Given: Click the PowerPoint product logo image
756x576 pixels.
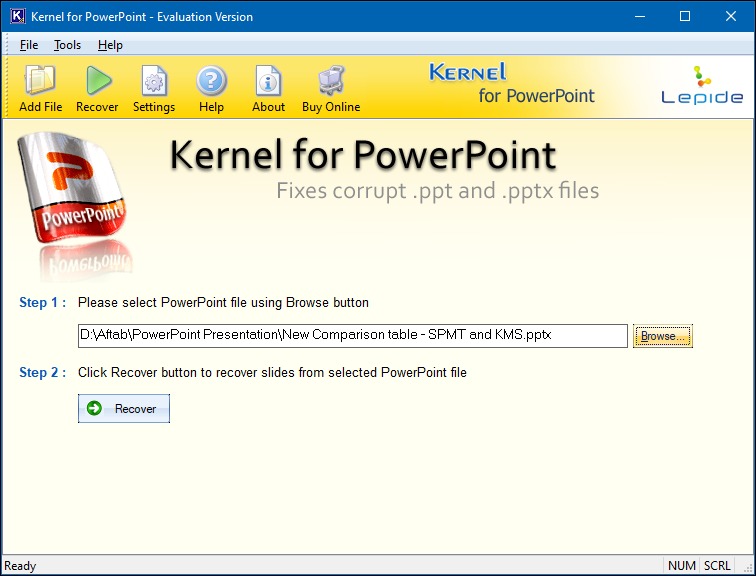Looking at the screenshot, I should pyautogui.click(x=73, y=207).
